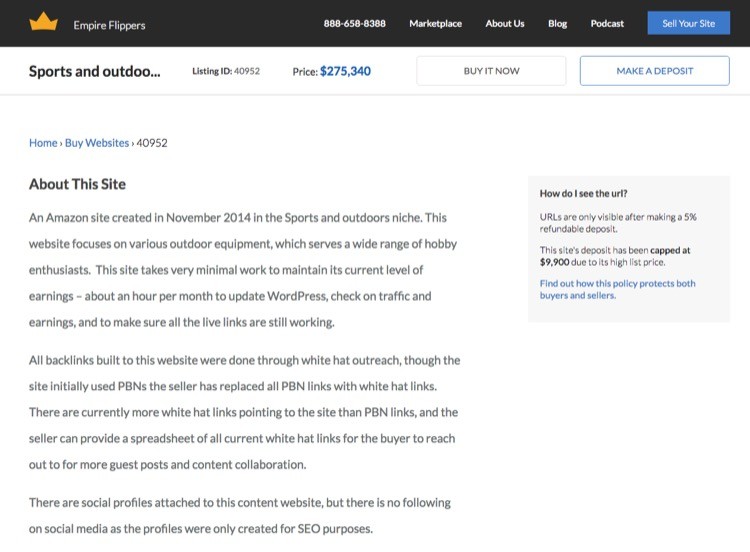750x552 pixels.
Task: Click the Make a Deposit button
Action: (654, 71)
